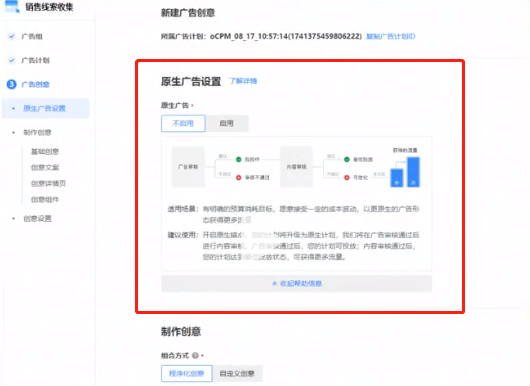Click the 销售线索收集 logo icon

pyautogui.click(x=12, y=6)
